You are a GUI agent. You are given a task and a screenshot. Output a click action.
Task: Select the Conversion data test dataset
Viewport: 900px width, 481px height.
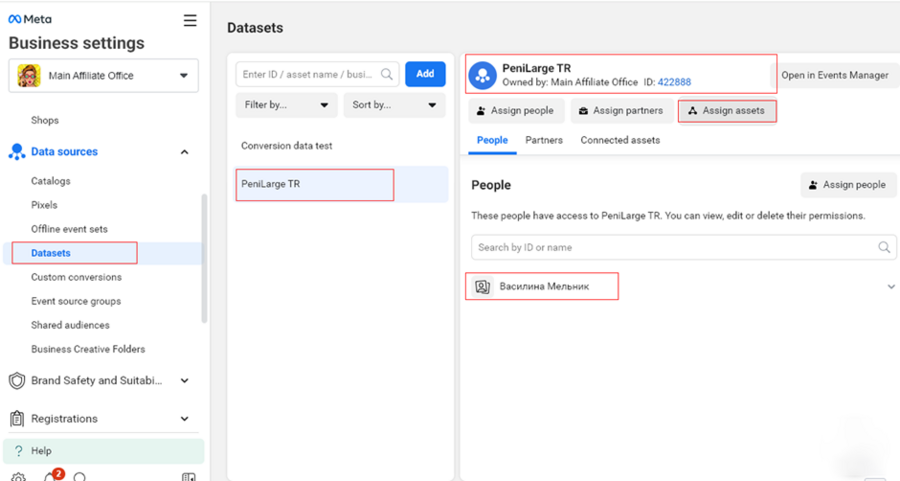click(x=286, y=146)
